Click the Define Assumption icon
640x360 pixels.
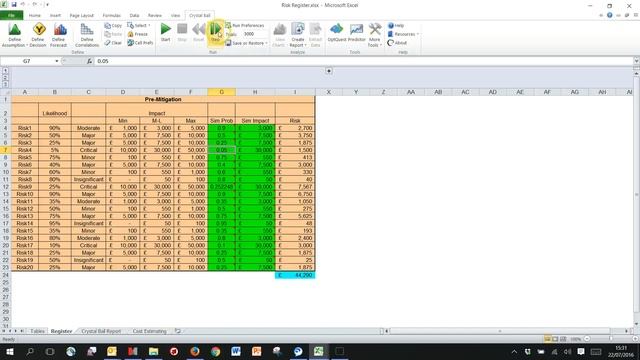(14, 35)
